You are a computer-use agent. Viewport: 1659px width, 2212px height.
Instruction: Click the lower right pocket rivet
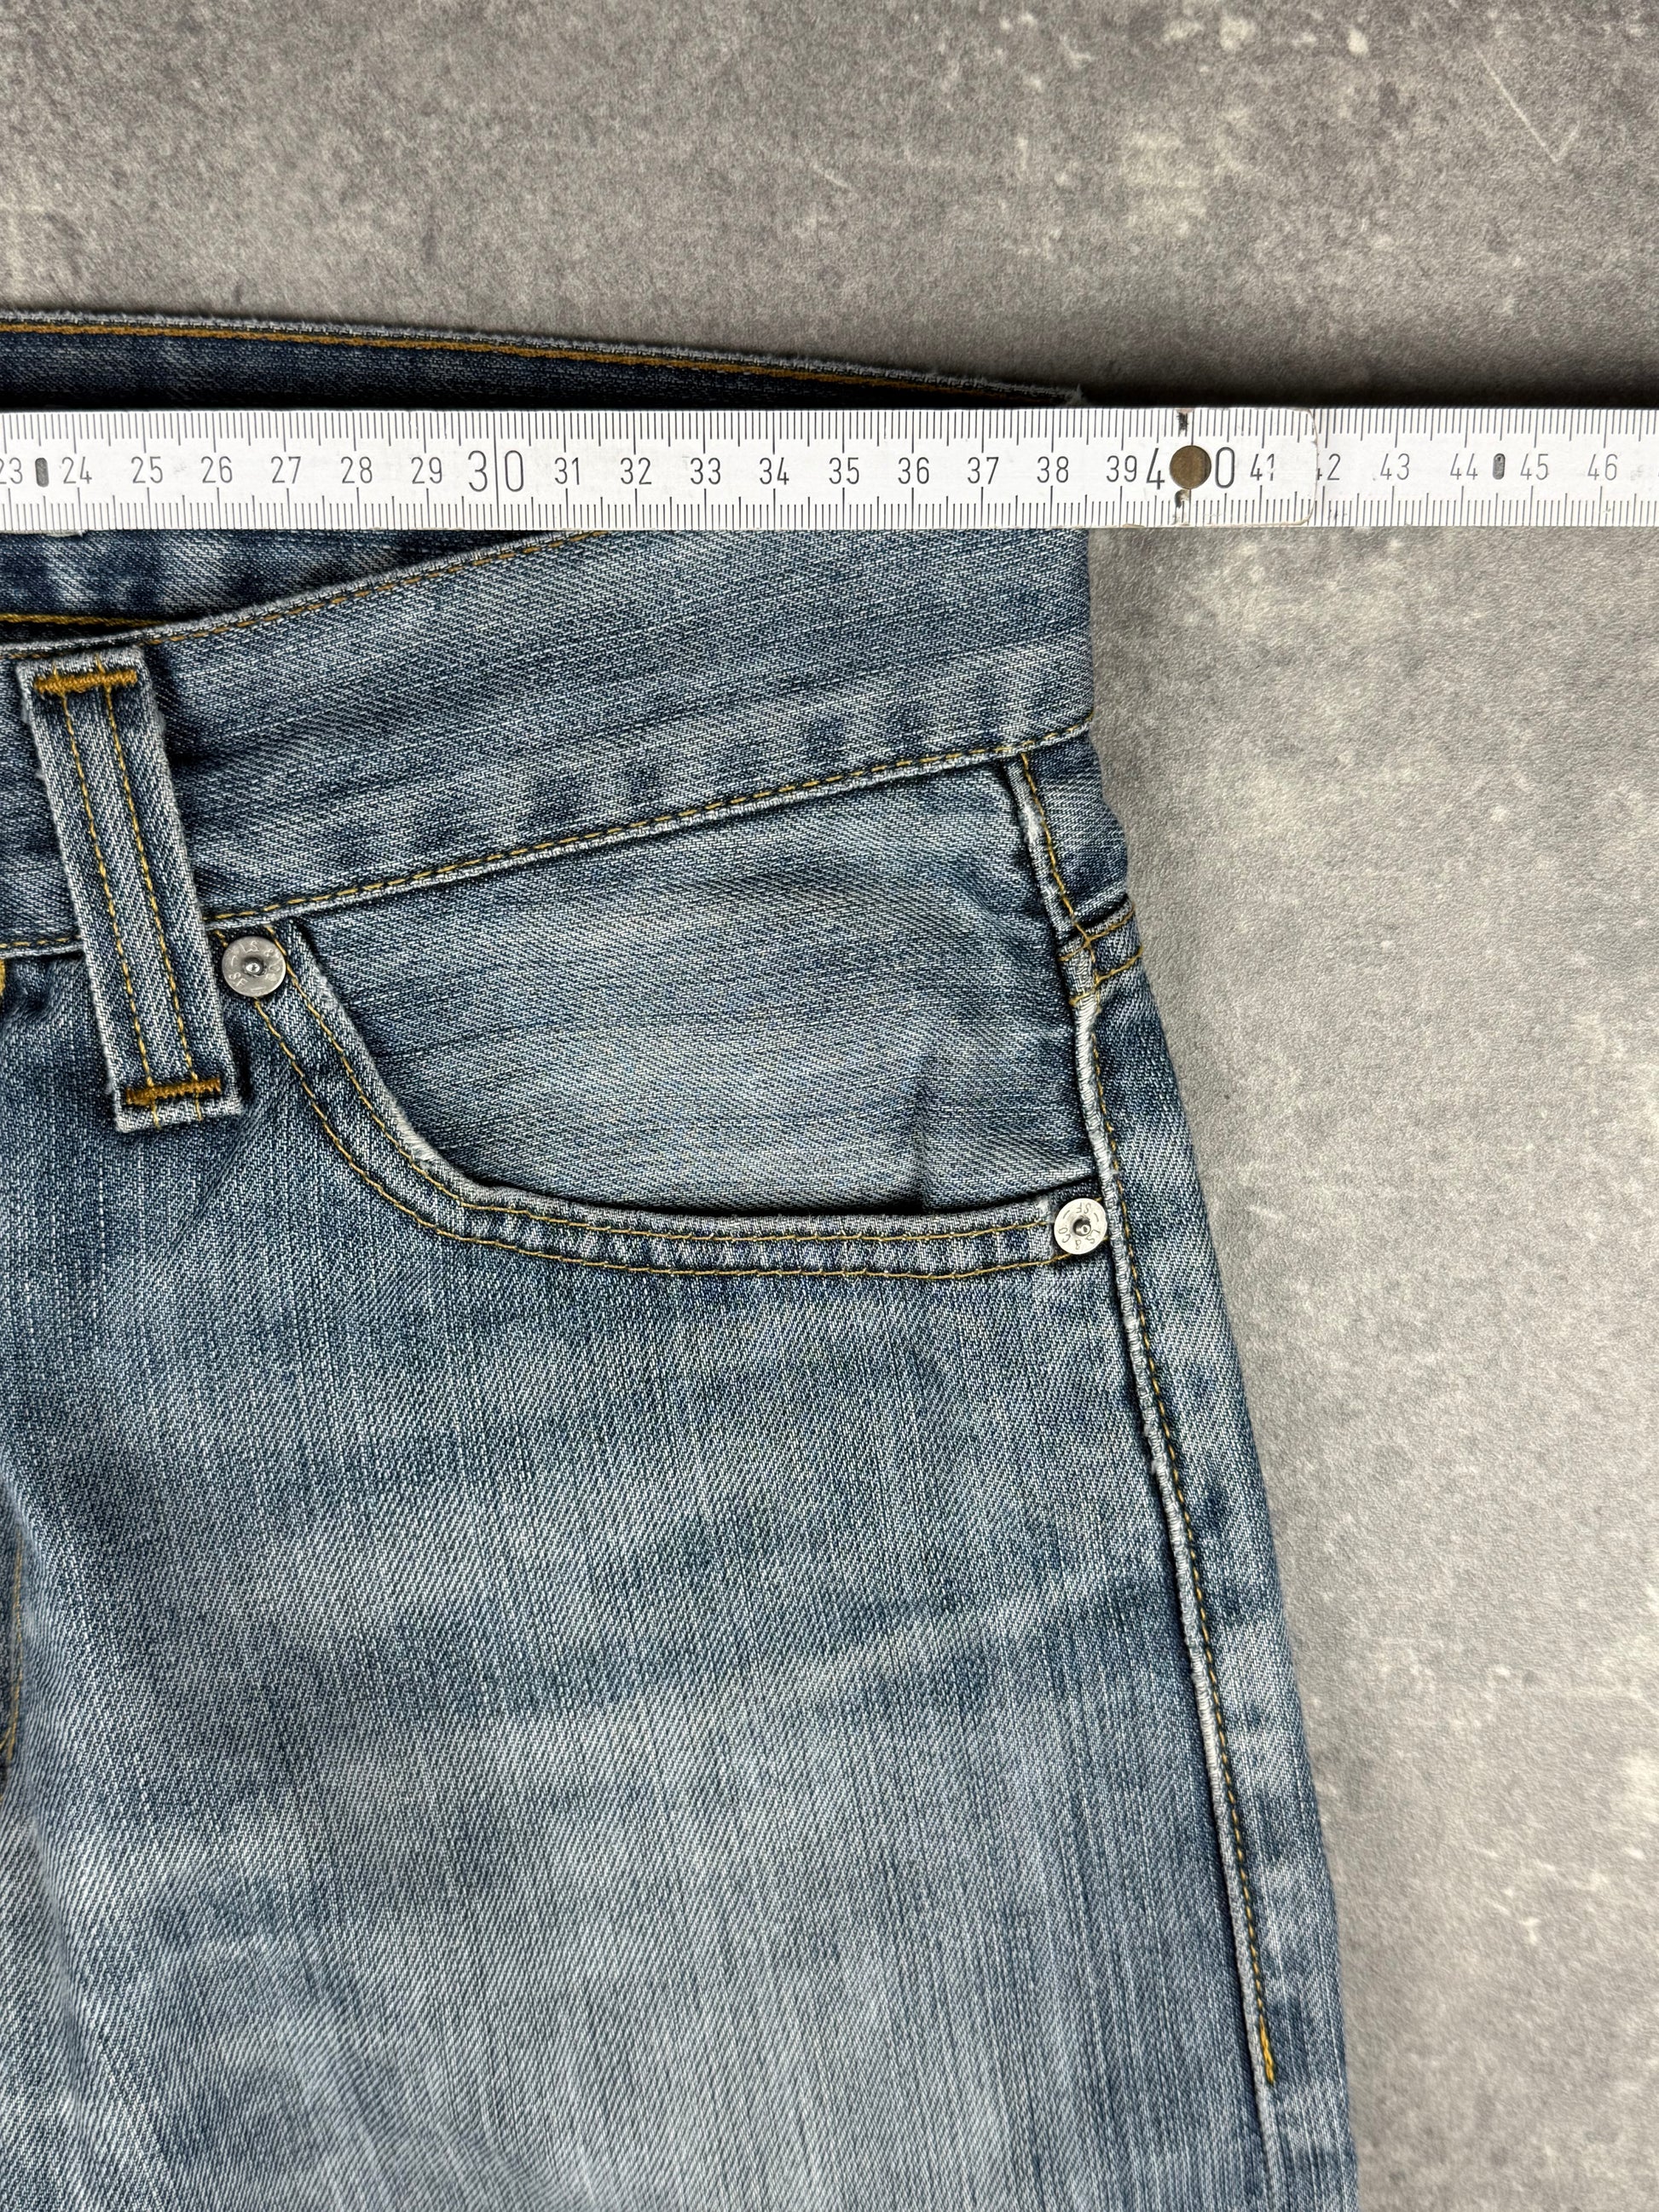coord(1082,1226)
